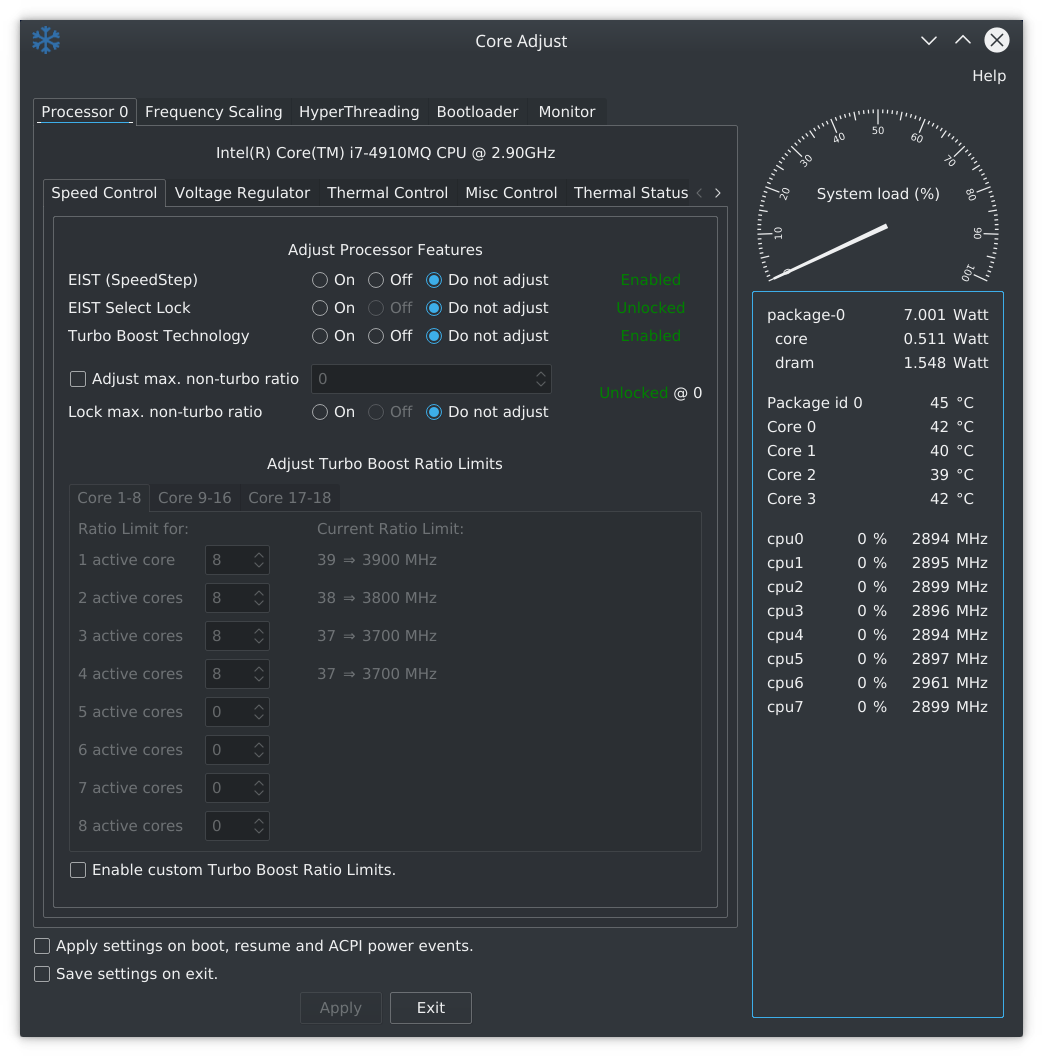The height and width of the screenshot is (1057, 1043).
Task: Click the 1 active core ratio stepper
Action: (259, 560)
